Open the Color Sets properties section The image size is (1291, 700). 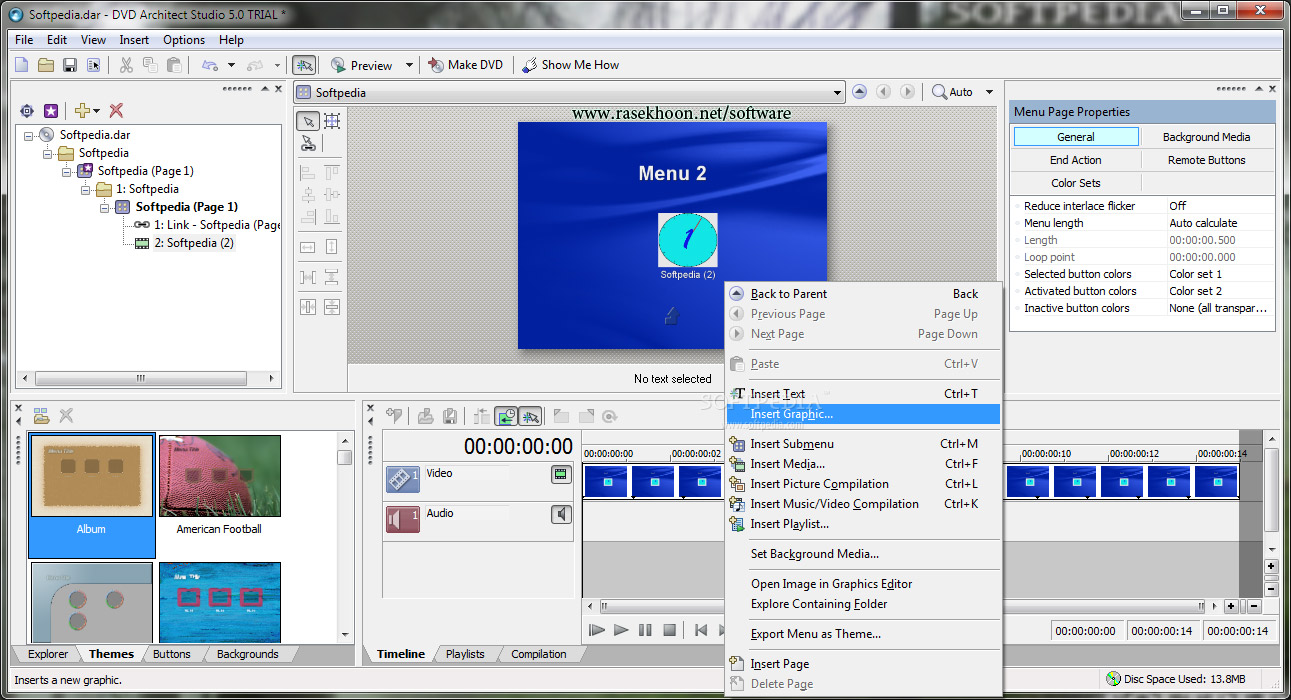click(x=1076, y=183)
